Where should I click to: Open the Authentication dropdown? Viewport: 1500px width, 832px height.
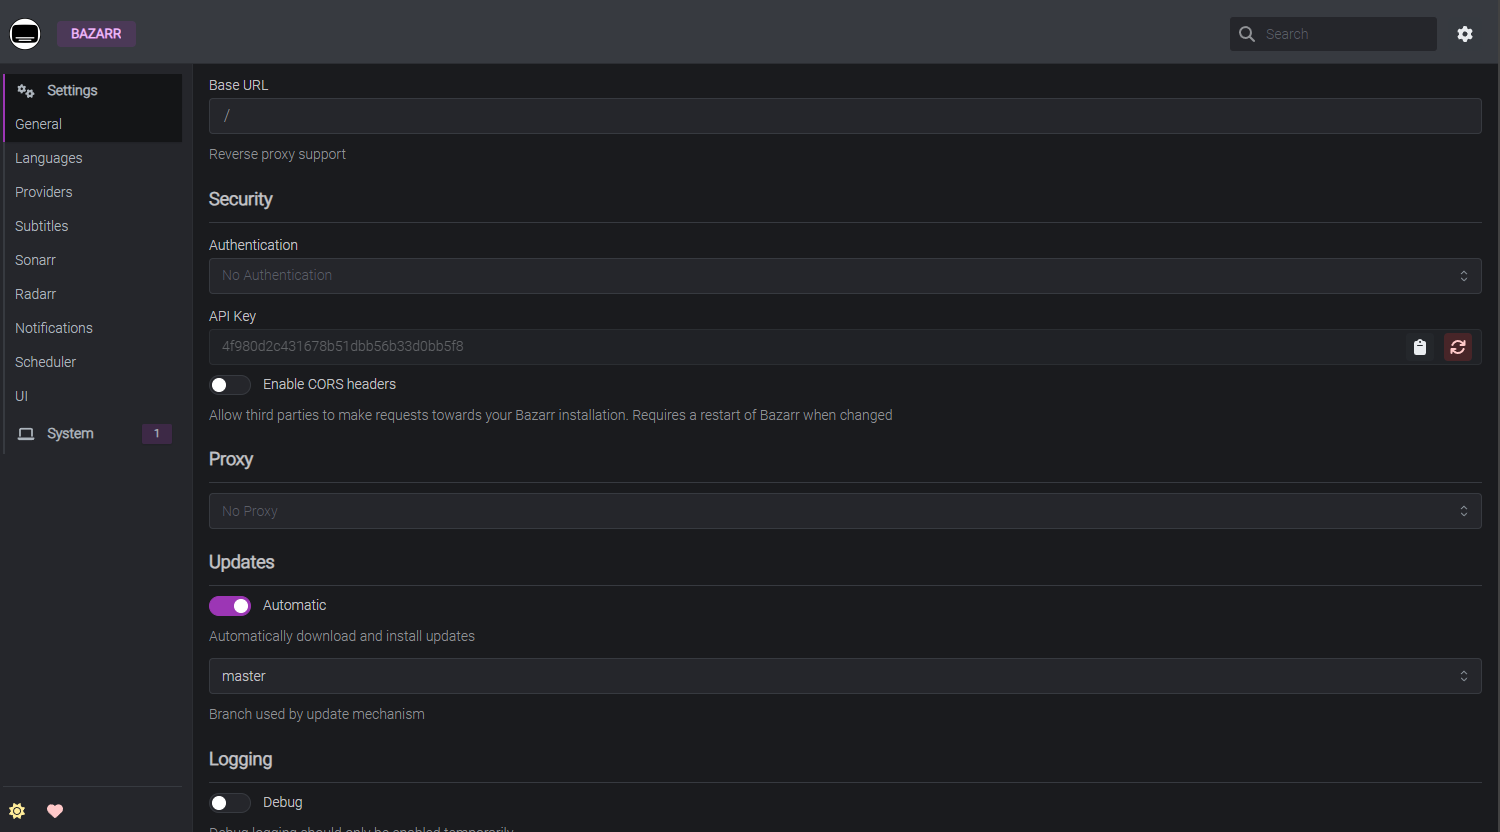[844, 276]
